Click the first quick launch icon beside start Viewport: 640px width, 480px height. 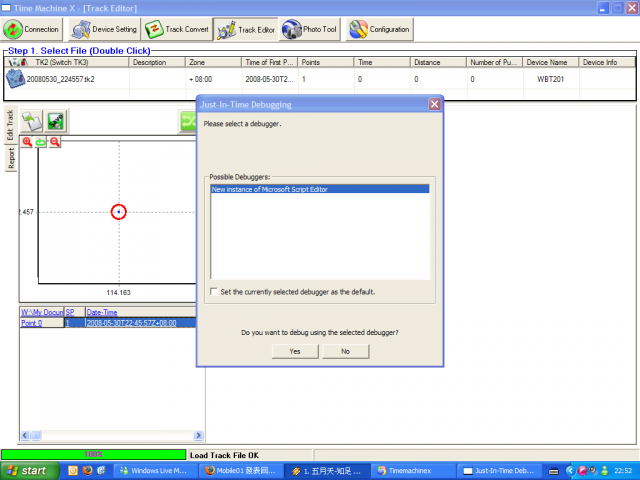coord(73,471)
